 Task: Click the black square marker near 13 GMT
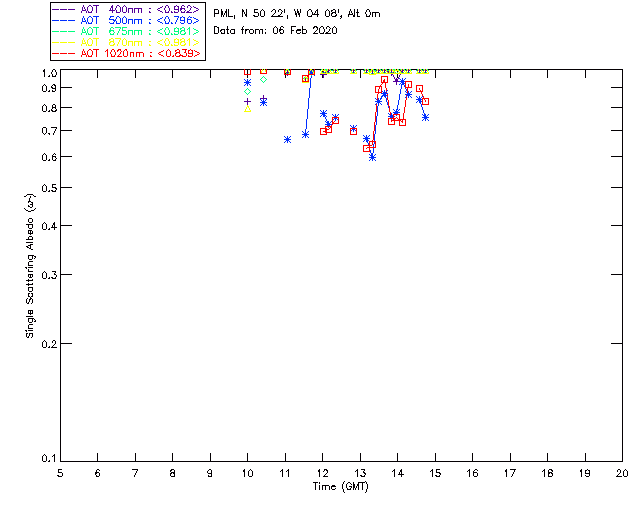pyautogui.click(x=367, y=148)
